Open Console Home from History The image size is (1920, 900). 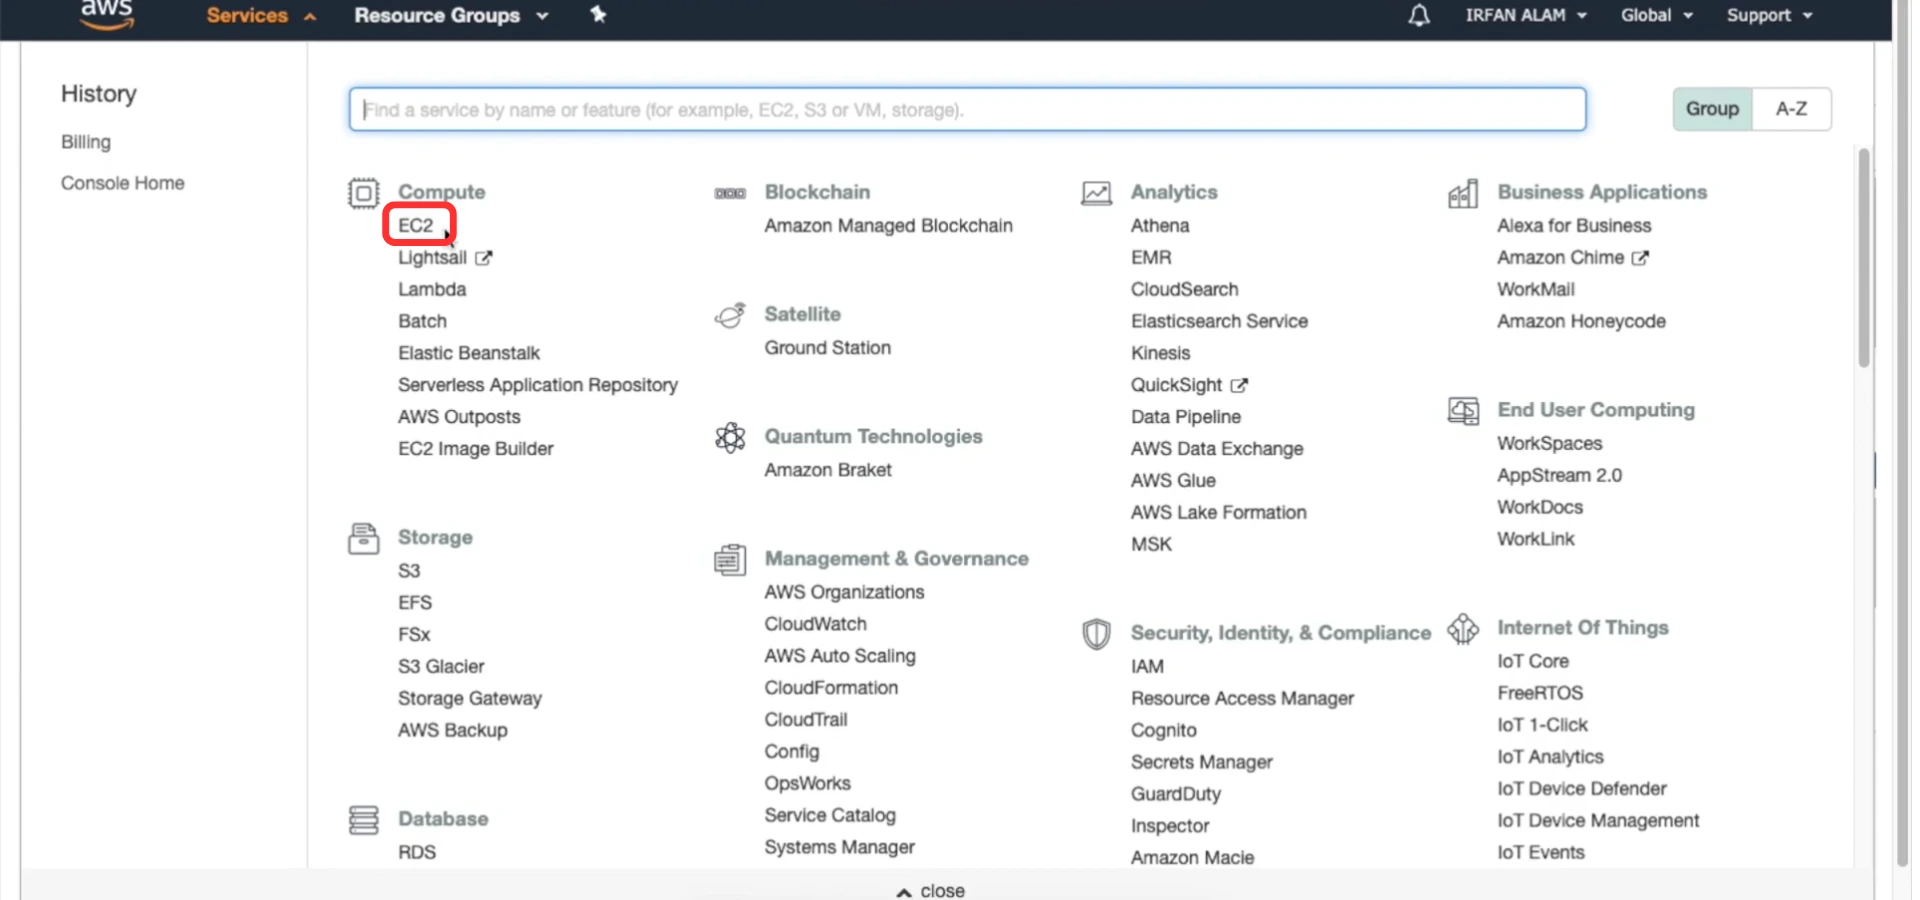tap(122, 183)
